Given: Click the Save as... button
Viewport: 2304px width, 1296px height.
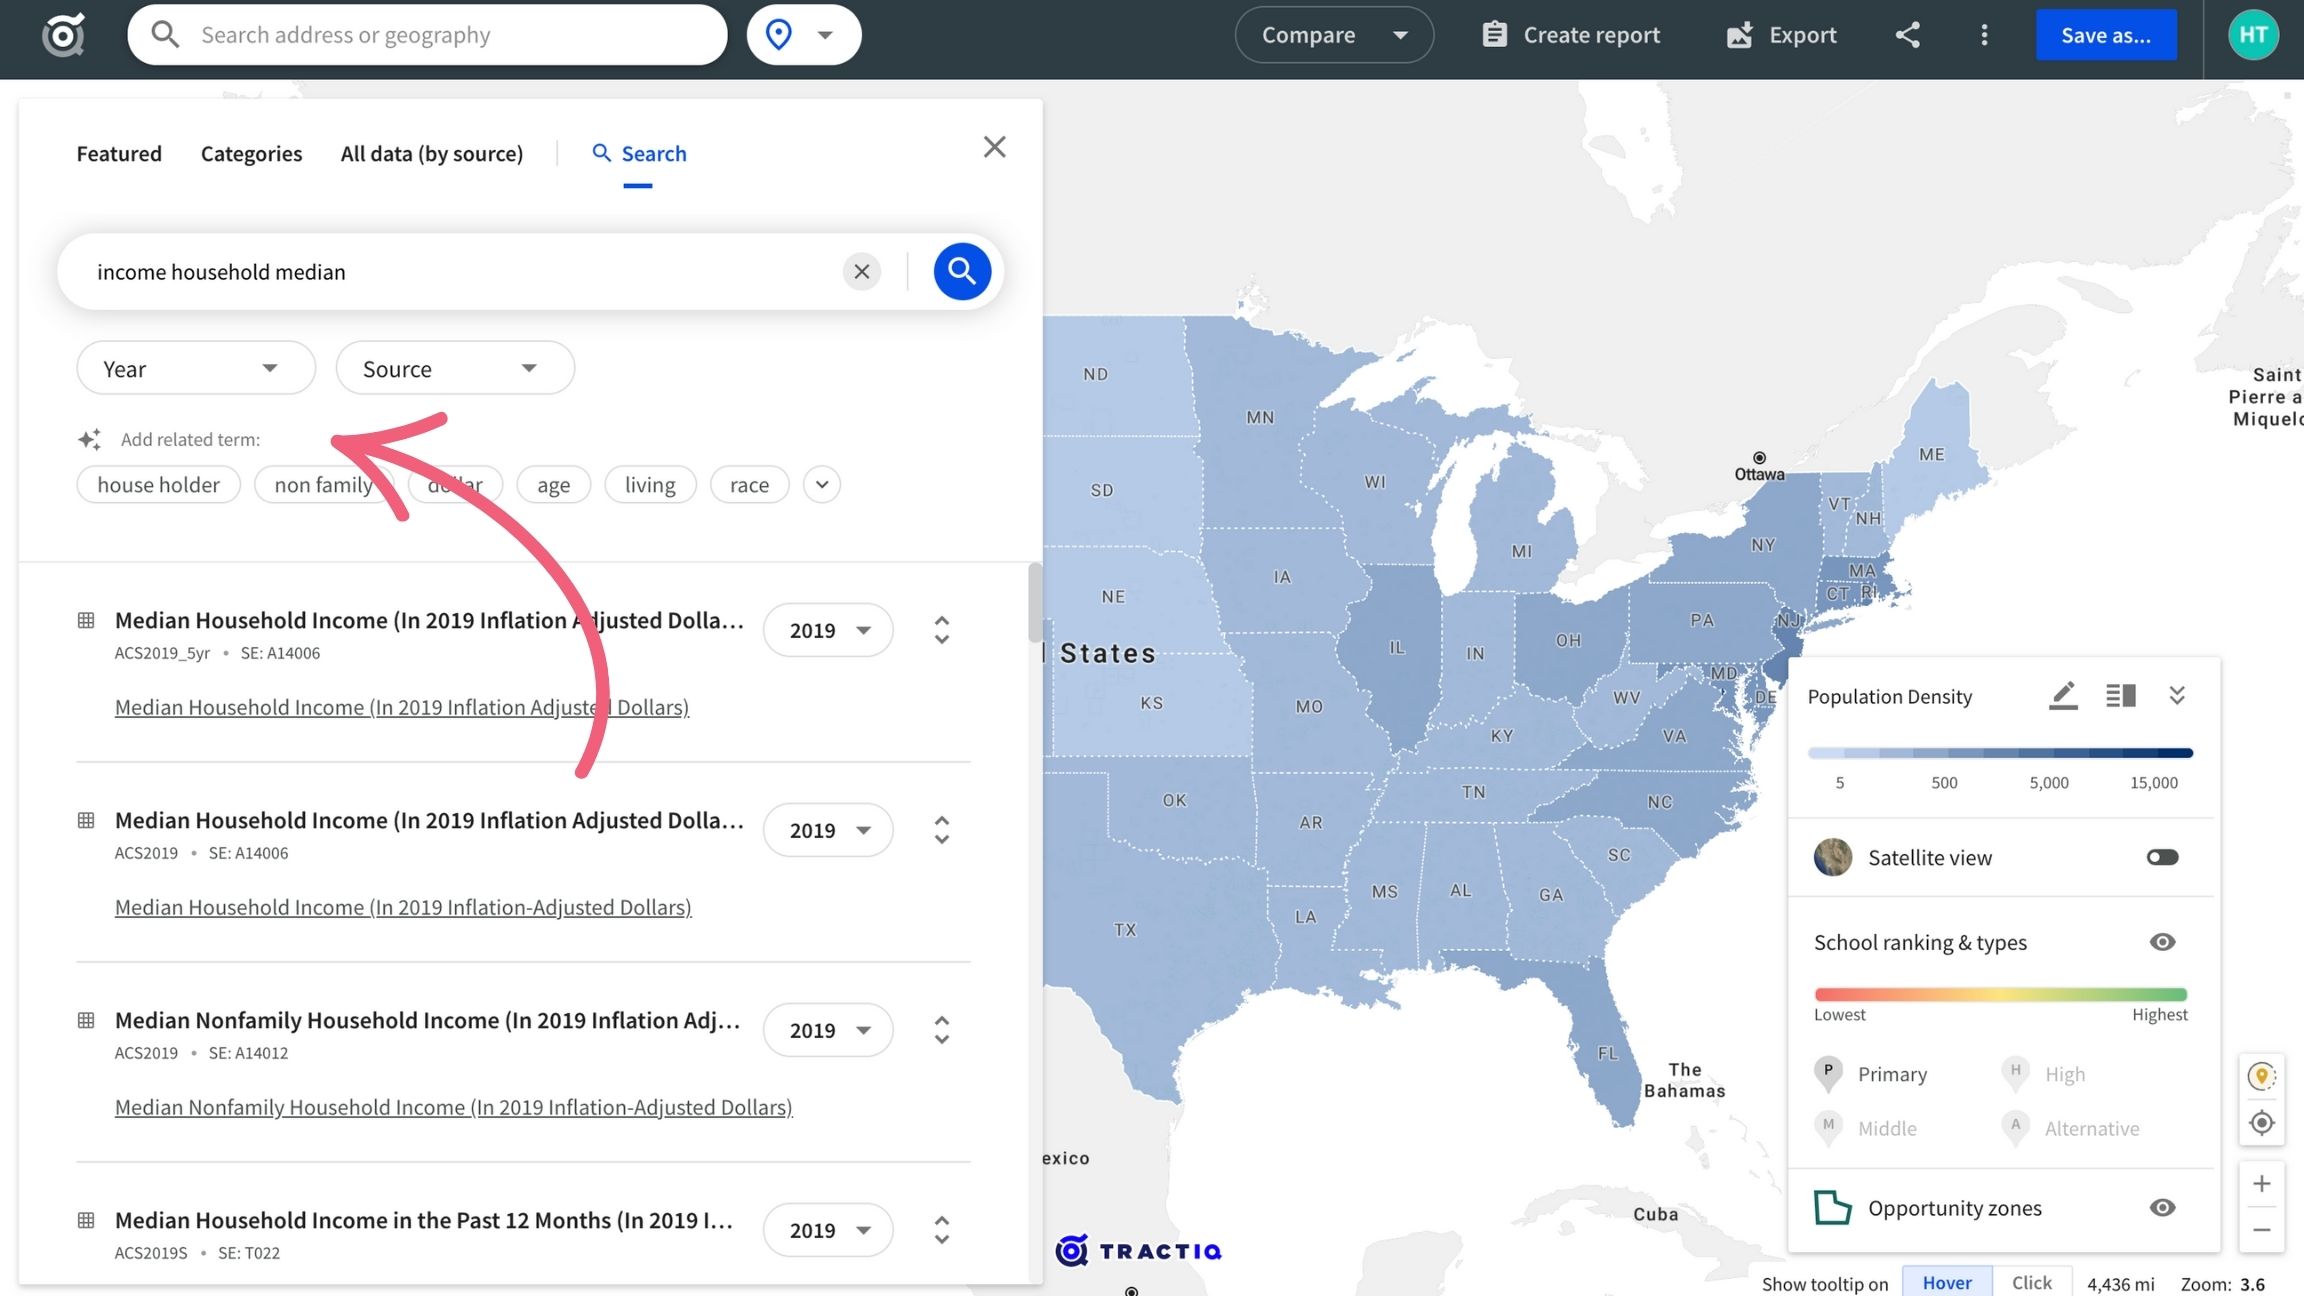Looking at the screenshot, I should (2105, 35).
